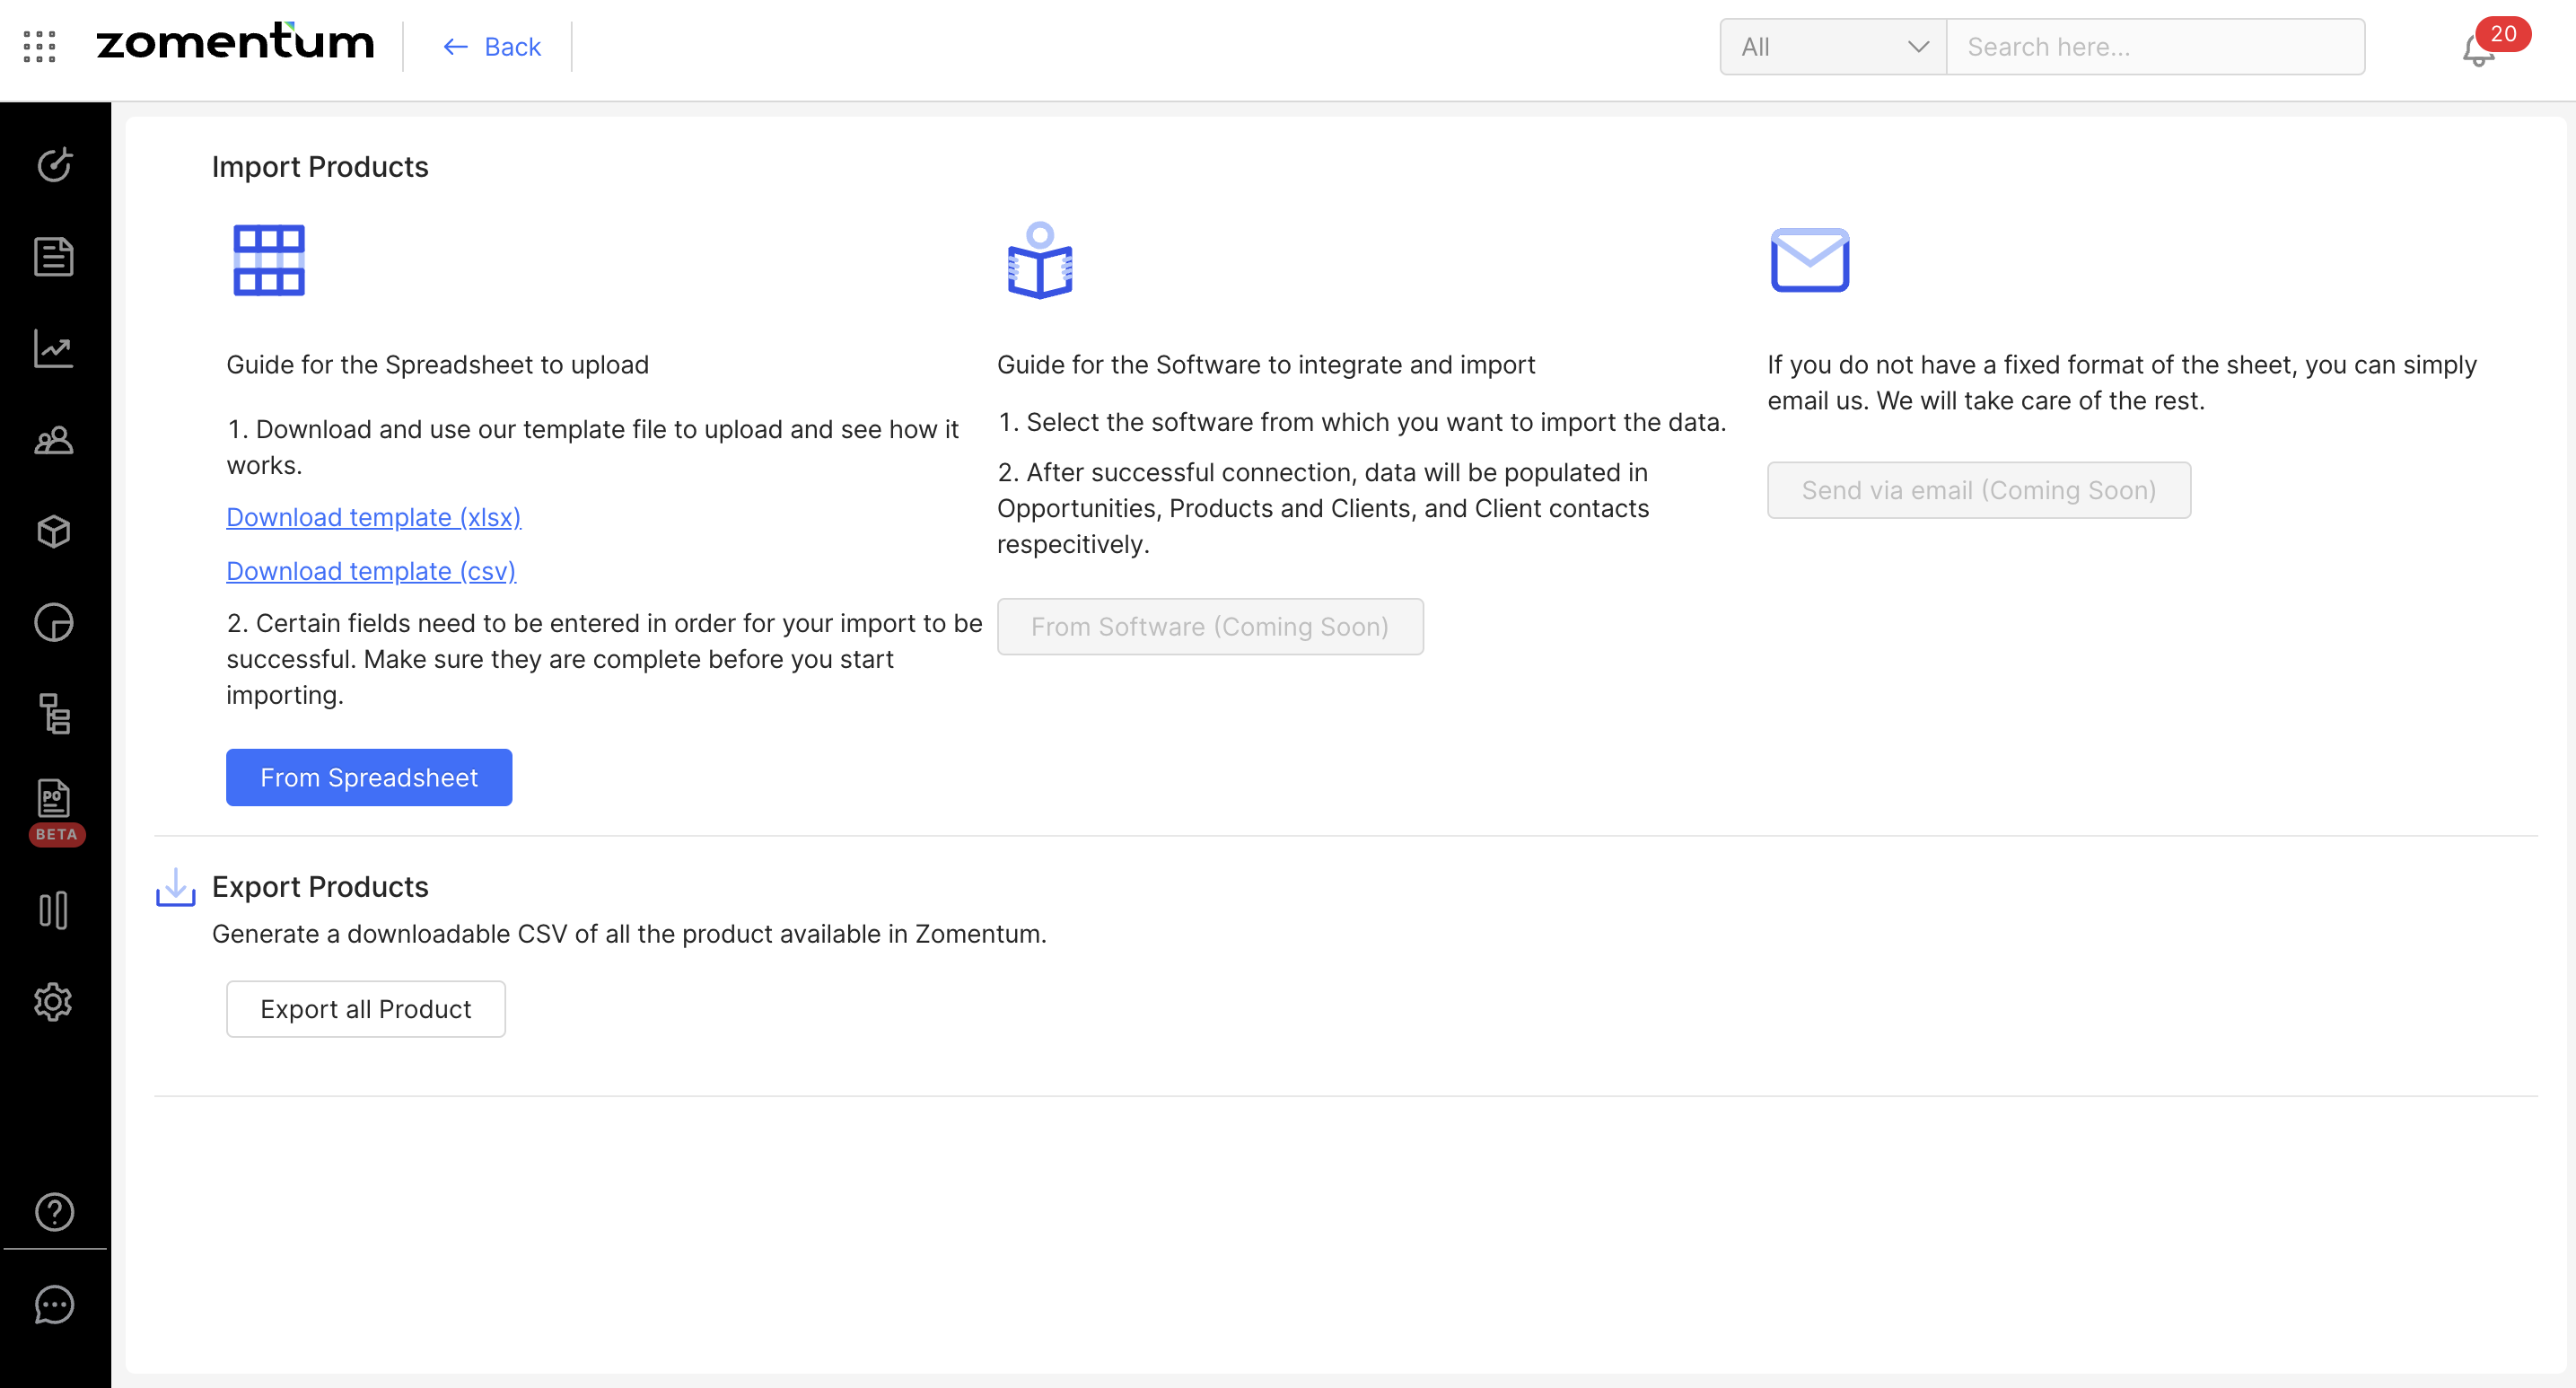Click the From Spreadsheet button
2576x1388 pixels.
pyautogui.click(x=369, y=777)
